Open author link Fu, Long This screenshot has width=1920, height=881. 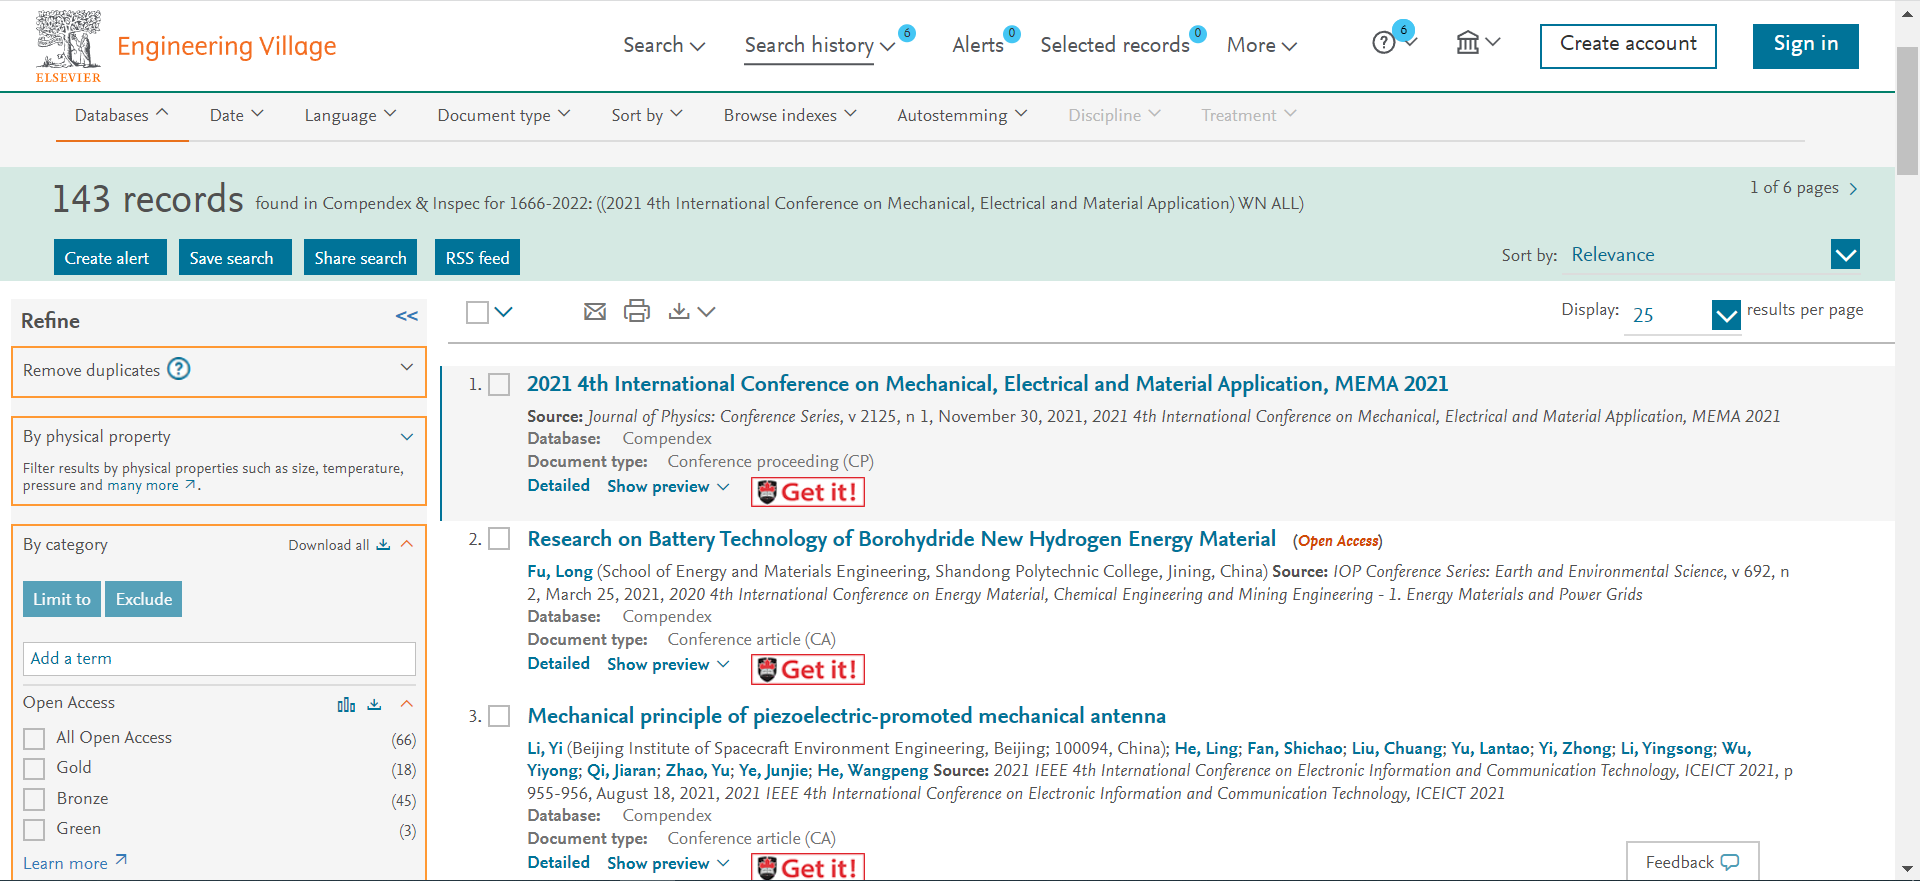point(560,572)
